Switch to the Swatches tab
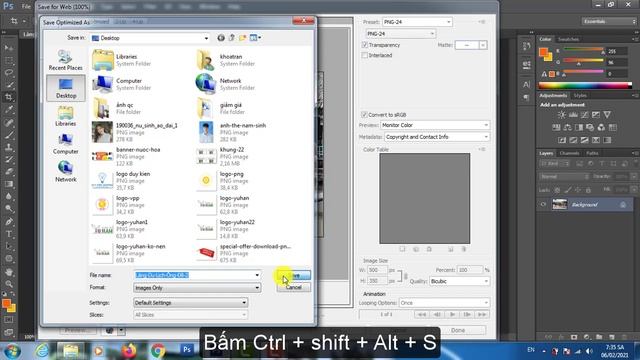Viewport: 640px width, 360px height. (x=568, y=39)
